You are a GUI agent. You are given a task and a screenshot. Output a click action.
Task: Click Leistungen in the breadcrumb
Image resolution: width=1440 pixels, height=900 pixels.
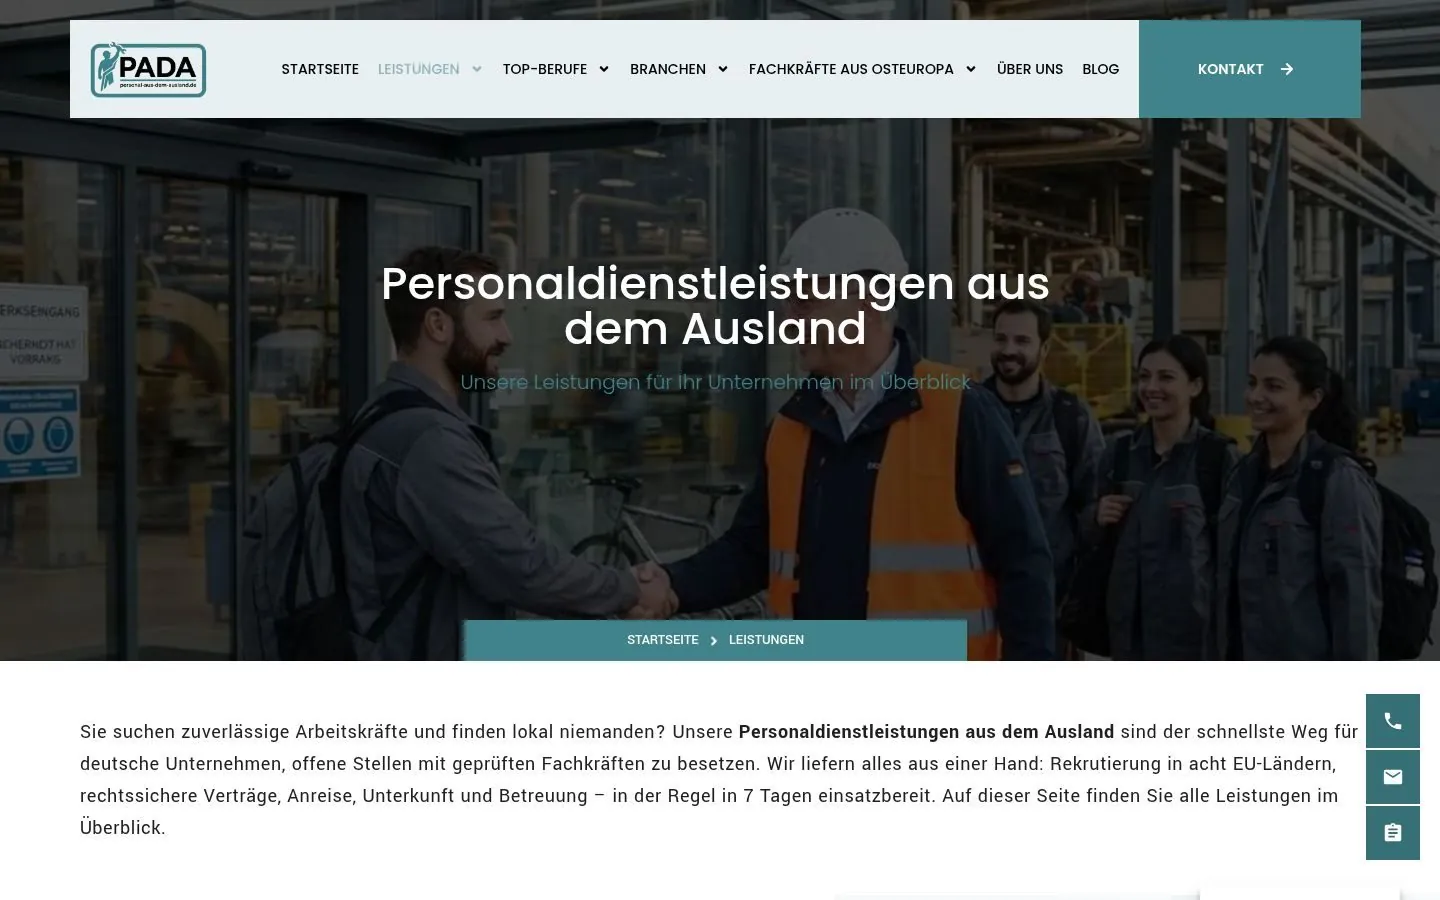point(766,640)
